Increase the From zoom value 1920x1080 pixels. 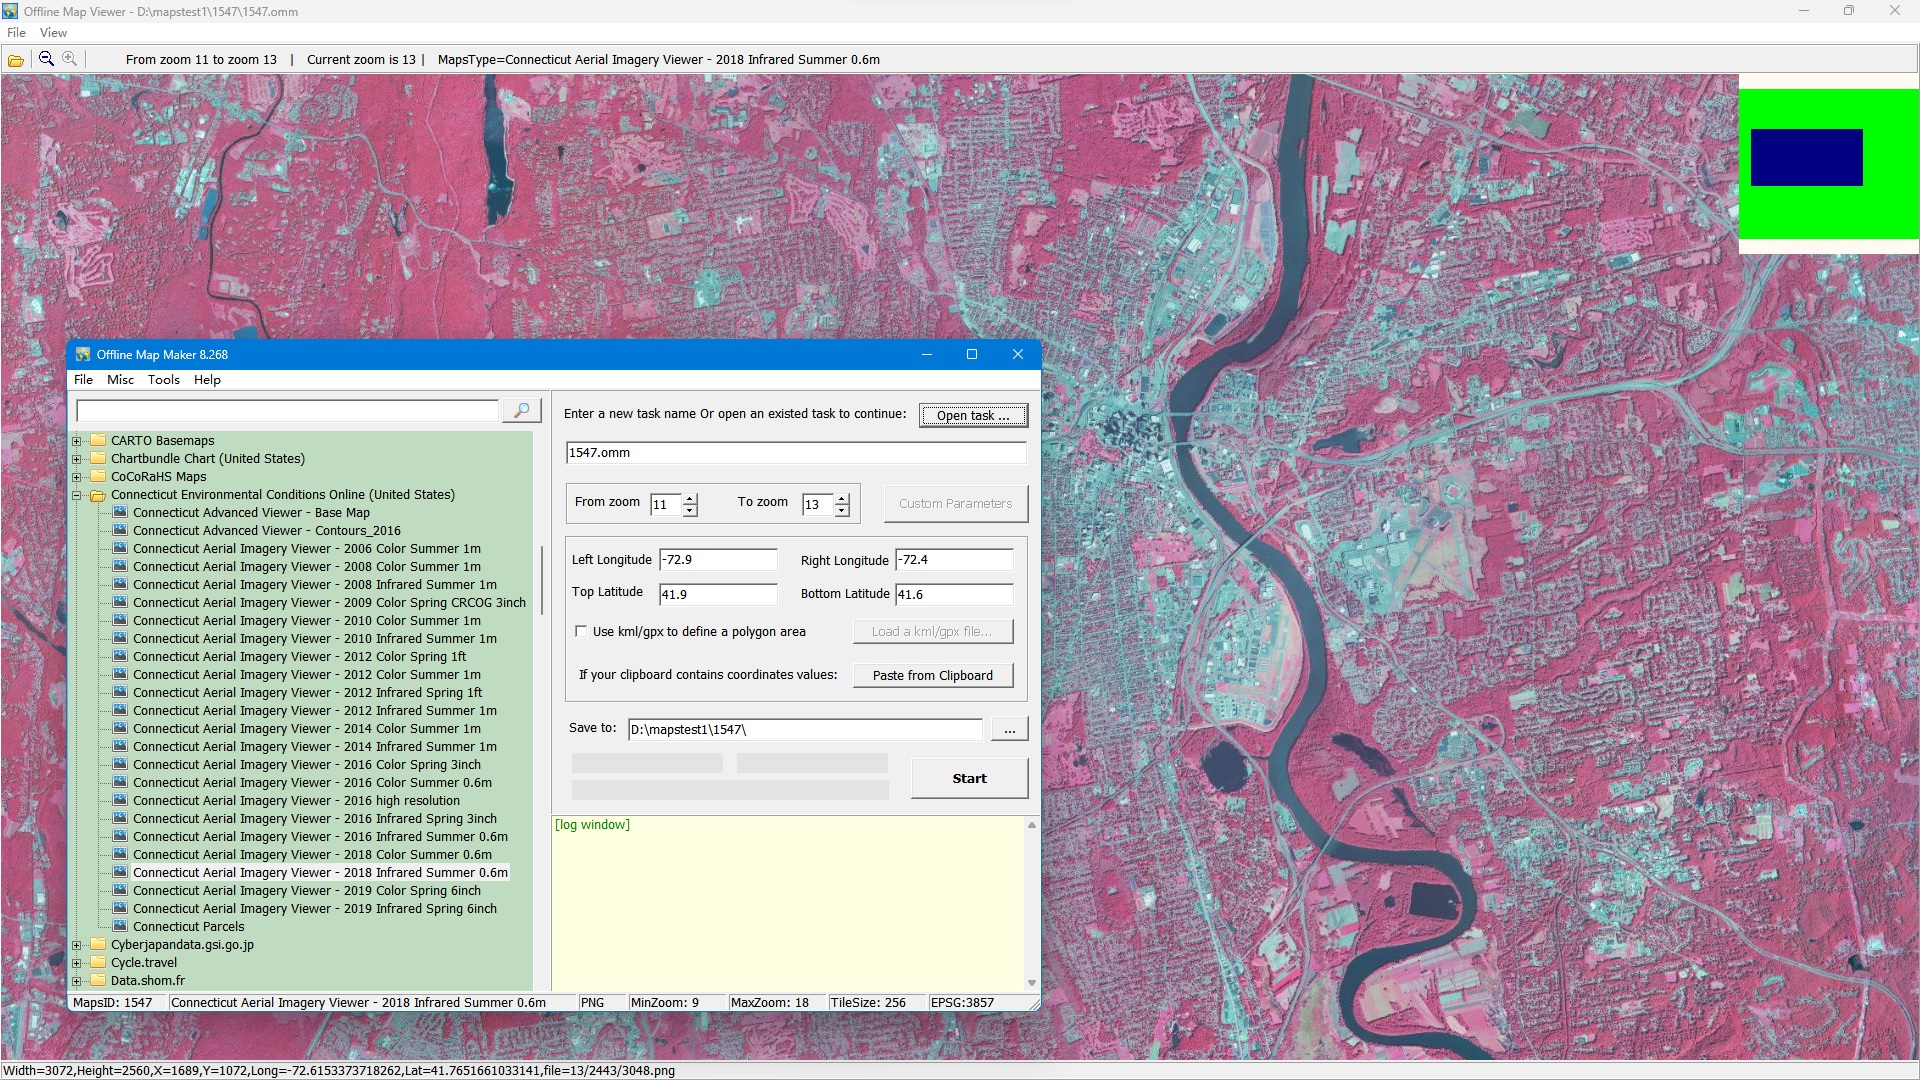690,498
